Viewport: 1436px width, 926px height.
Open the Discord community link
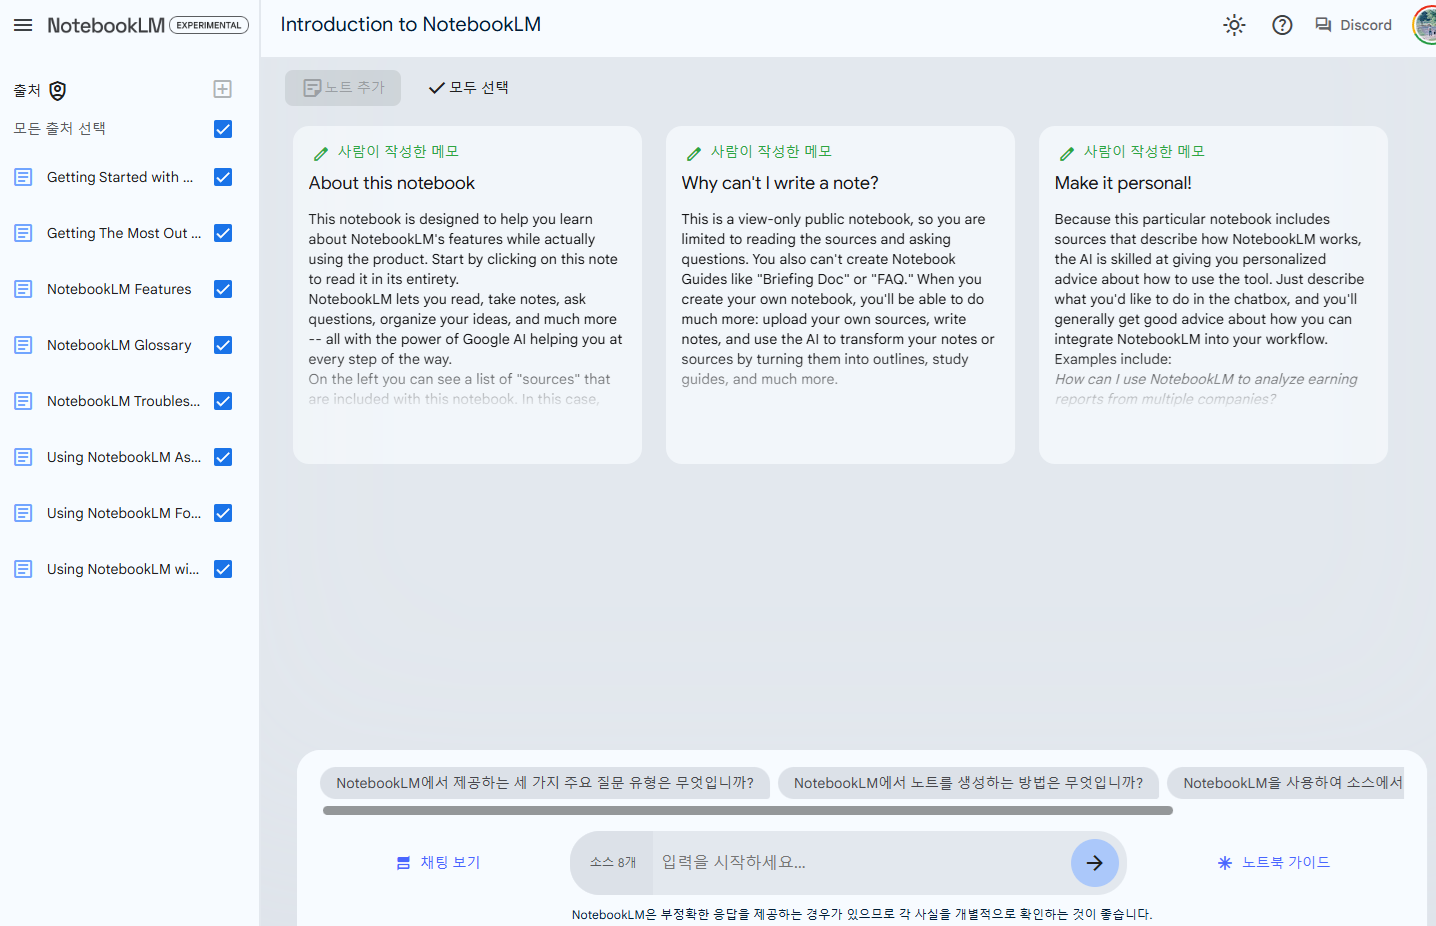1353,25
